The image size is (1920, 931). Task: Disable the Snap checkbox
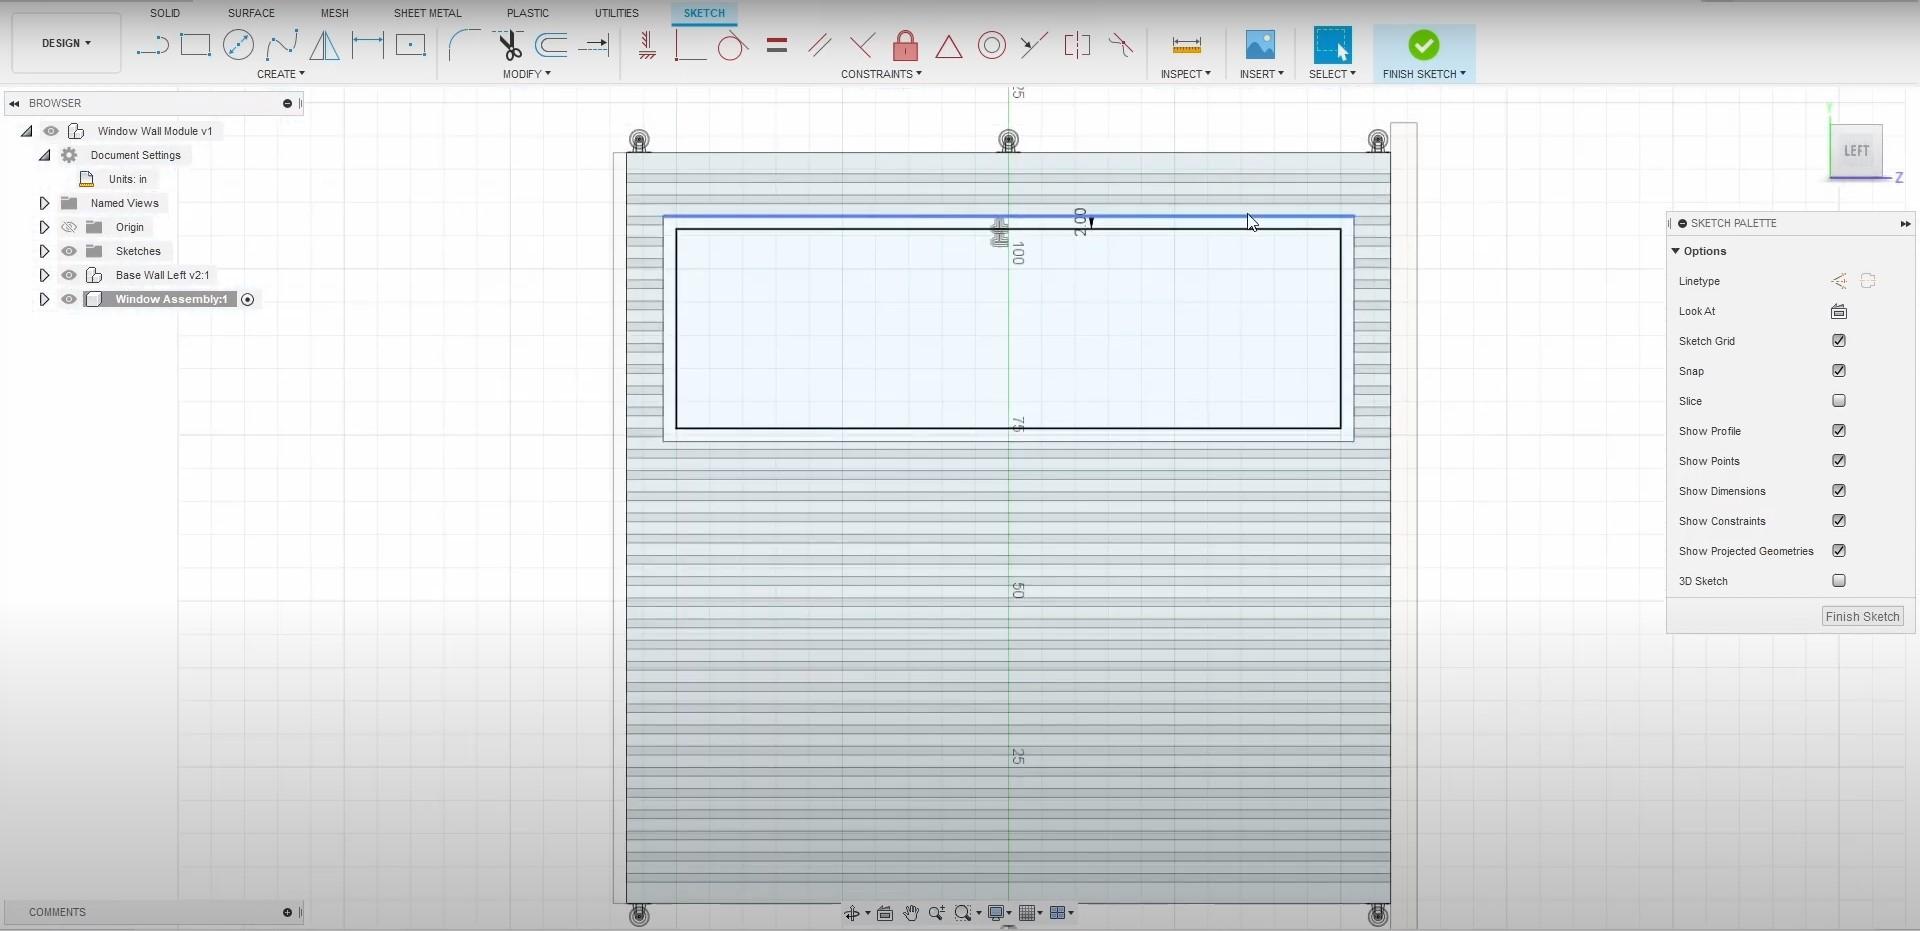[x=1838, y=371]
